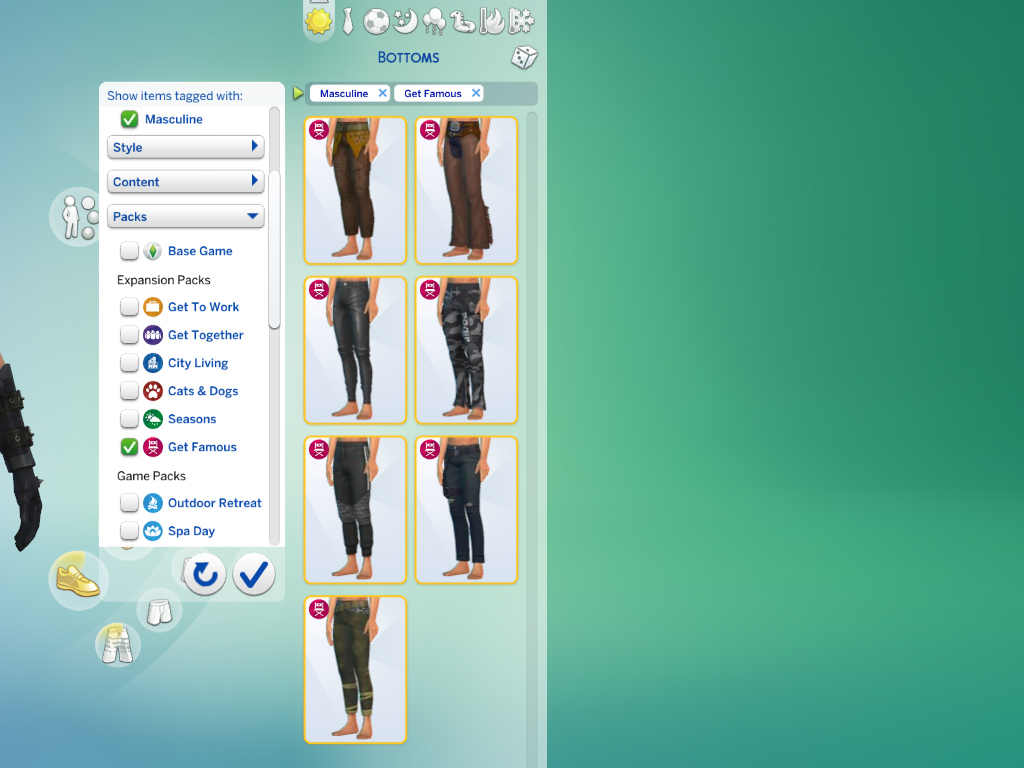Switch to the Formal outfit tie tab
Screen dimensions: 1024x768
coord(347,21)
